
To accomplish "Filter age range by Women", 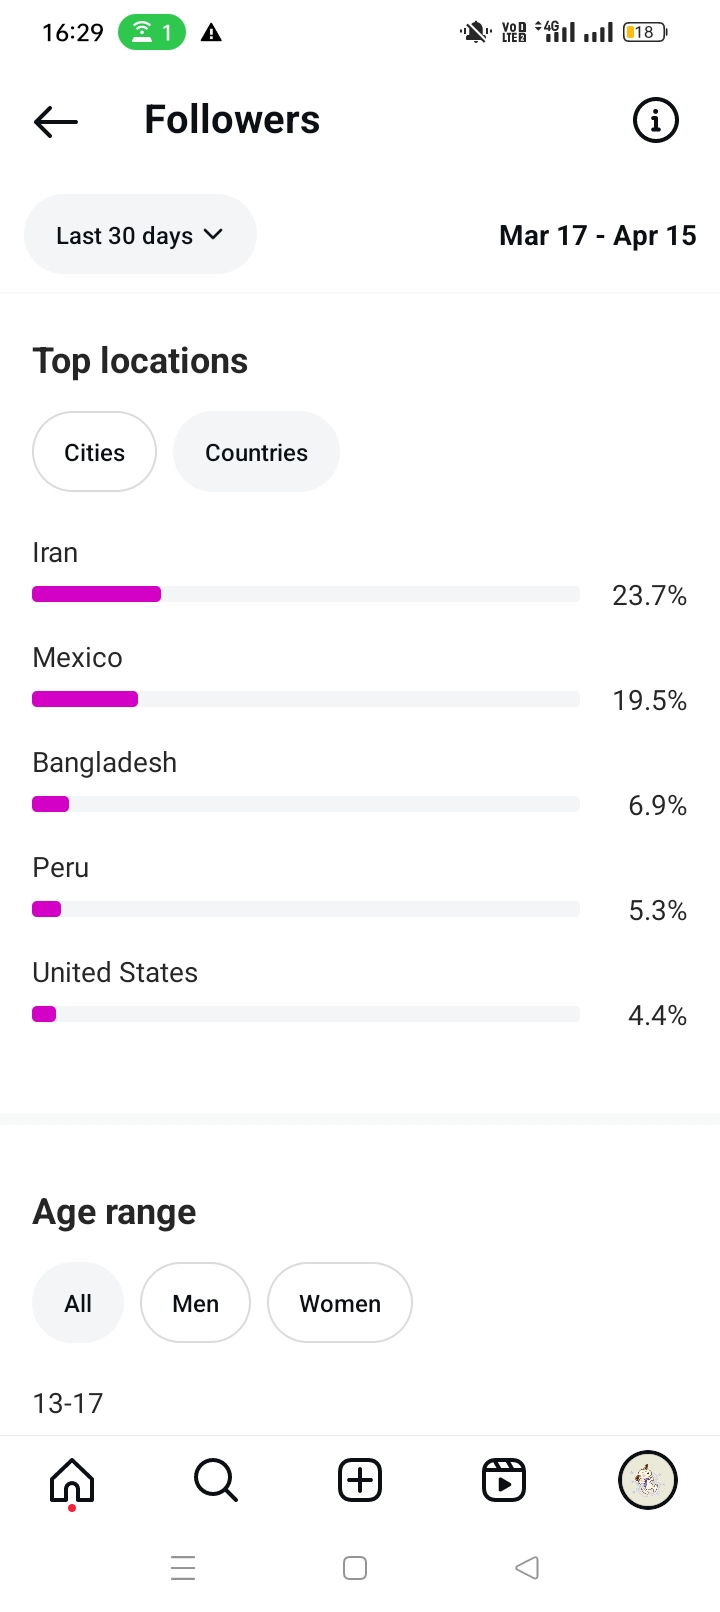I will coord(340,1303).
